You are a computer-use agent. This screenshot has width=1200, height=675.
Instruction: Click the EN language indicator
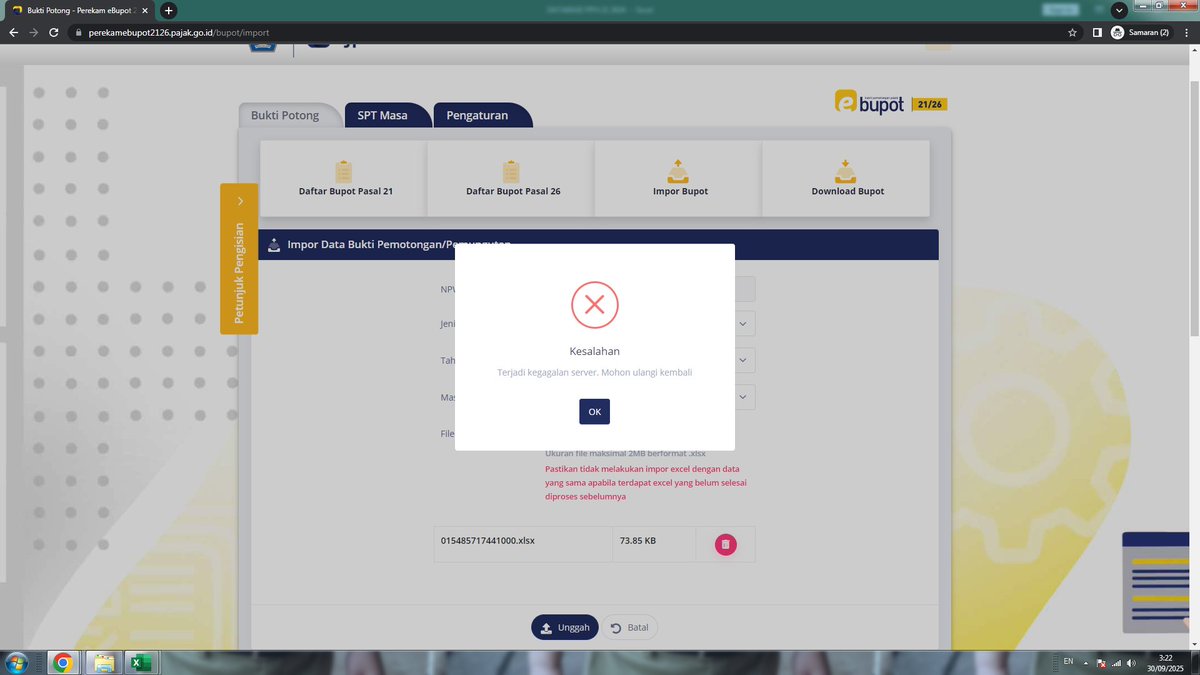[1068, 662]
